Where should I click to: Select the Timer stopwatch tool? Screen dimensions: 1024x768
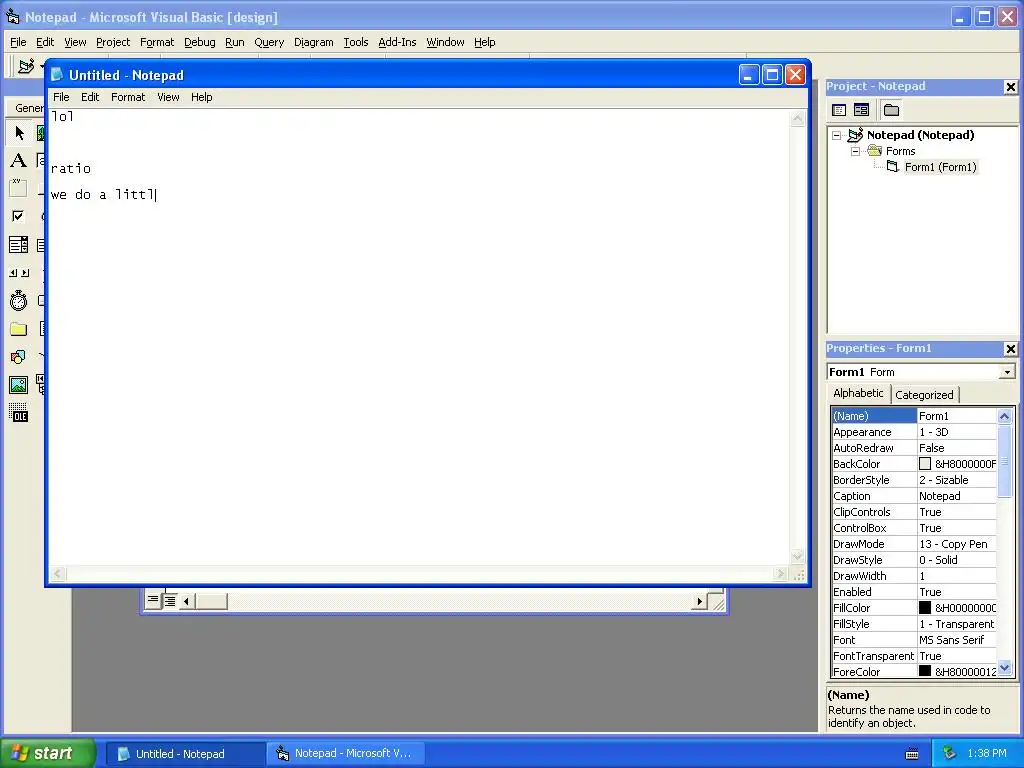(x=18, y=301)
